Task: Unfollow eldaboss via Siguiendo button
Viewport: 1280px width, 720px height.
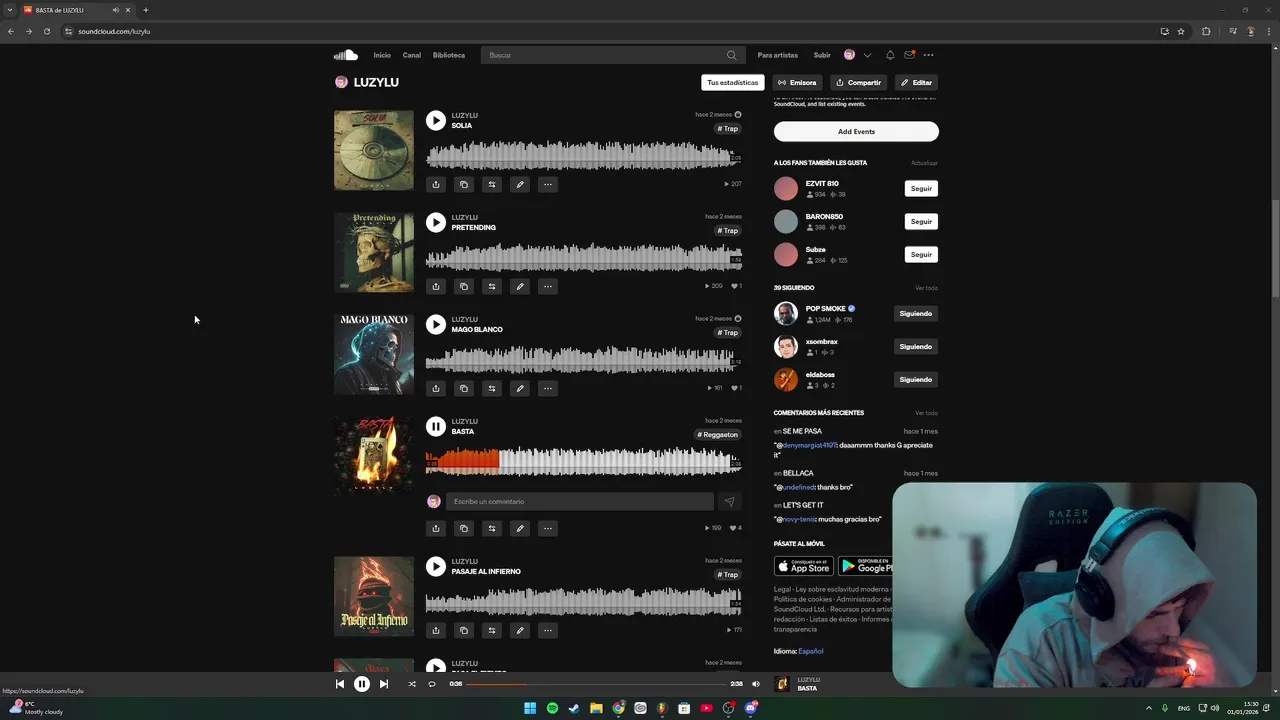Action: coord(915,380)
